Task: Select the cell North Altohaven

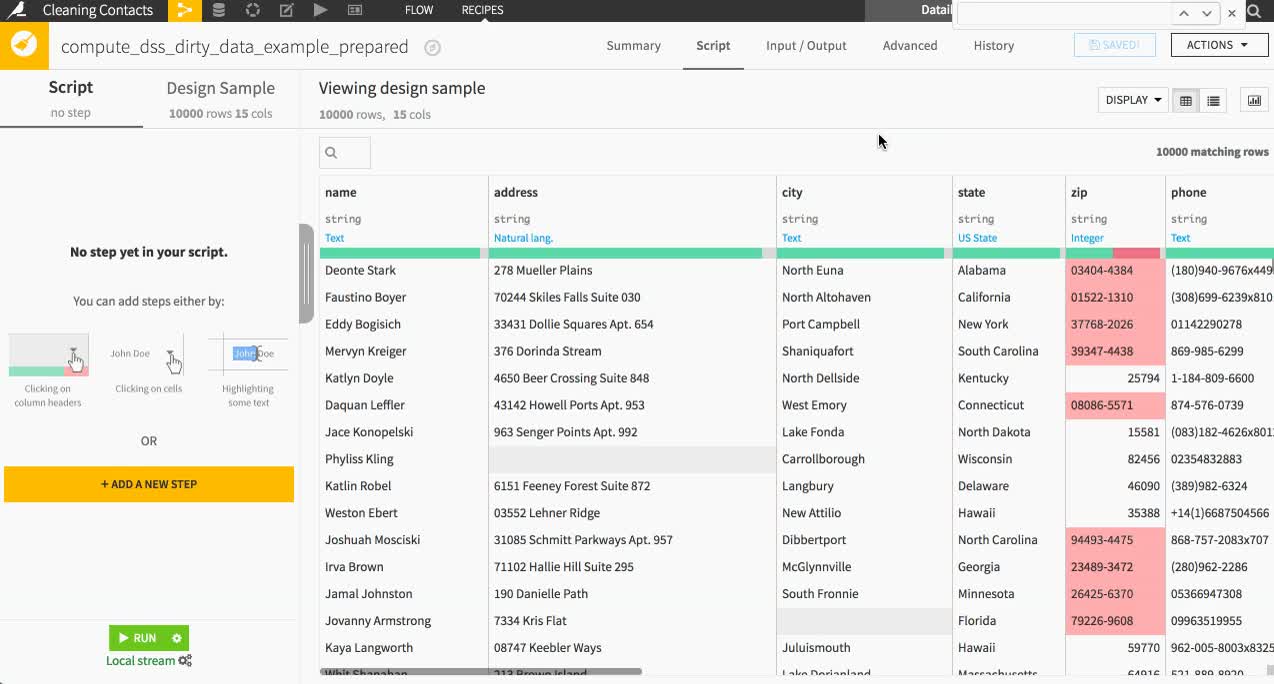Action: pos(864,297)
